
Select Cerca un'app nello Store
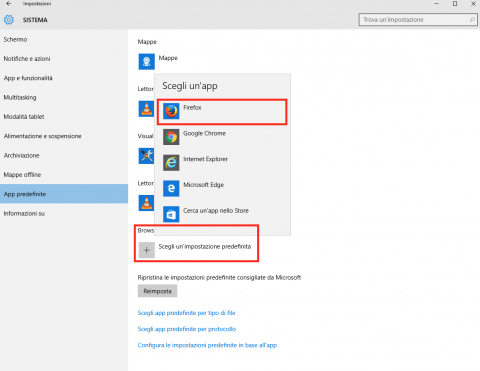(222, 214)
